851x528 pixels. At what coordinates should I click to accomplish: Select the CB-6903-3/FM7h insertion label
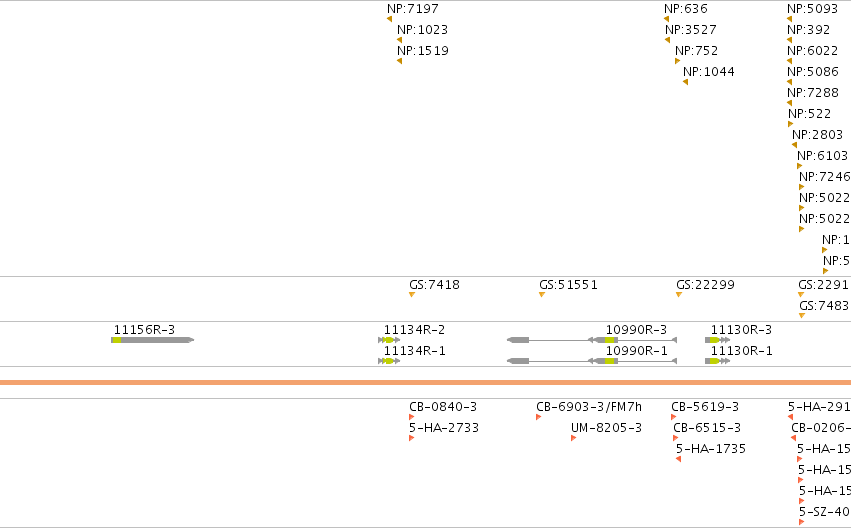point(589,407)
